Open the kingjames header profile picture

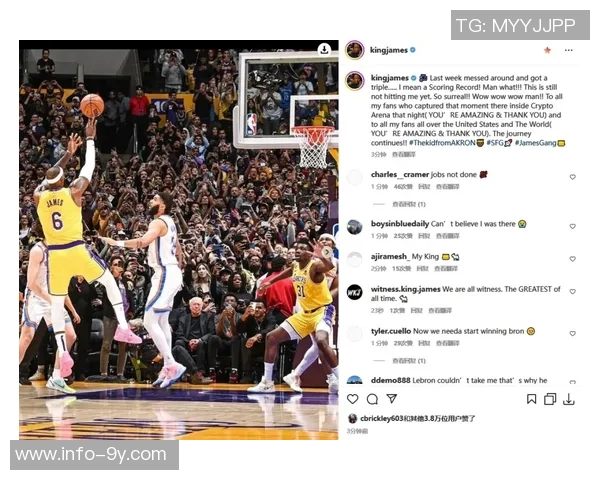(x=354, y=50)
